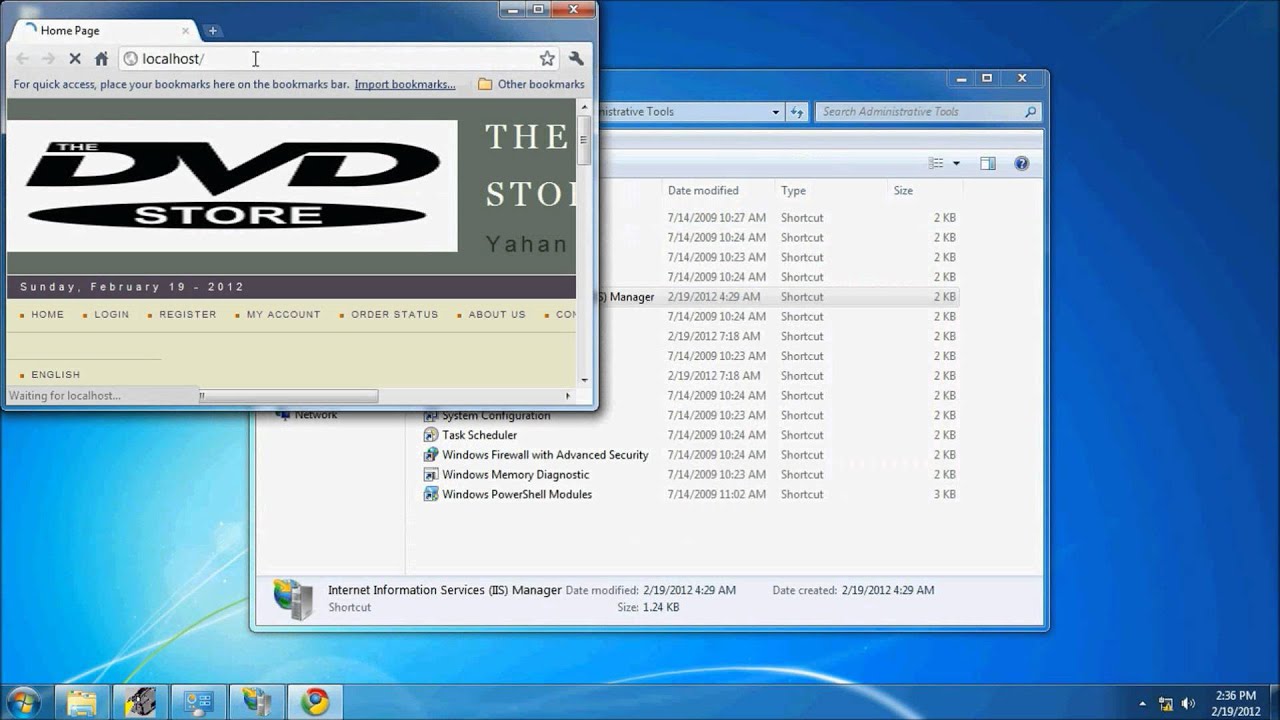Screen dimensions: 1280x720
Task: Click the Windows Firewall shortcut icon
Action: 431,455
